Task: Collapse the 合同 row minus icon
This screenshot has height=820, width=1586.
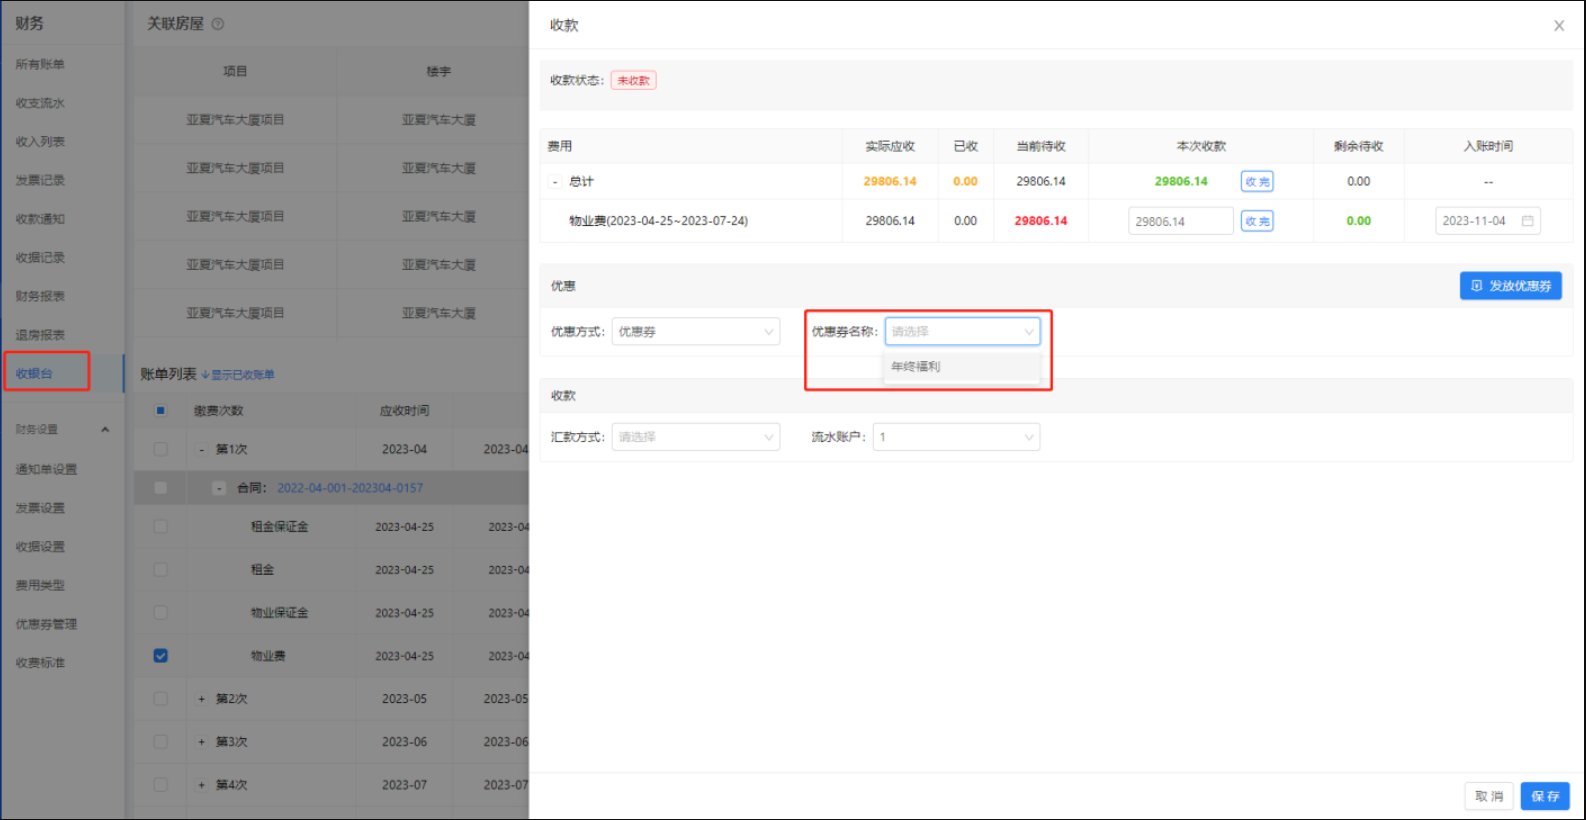Action: point(220,488)
